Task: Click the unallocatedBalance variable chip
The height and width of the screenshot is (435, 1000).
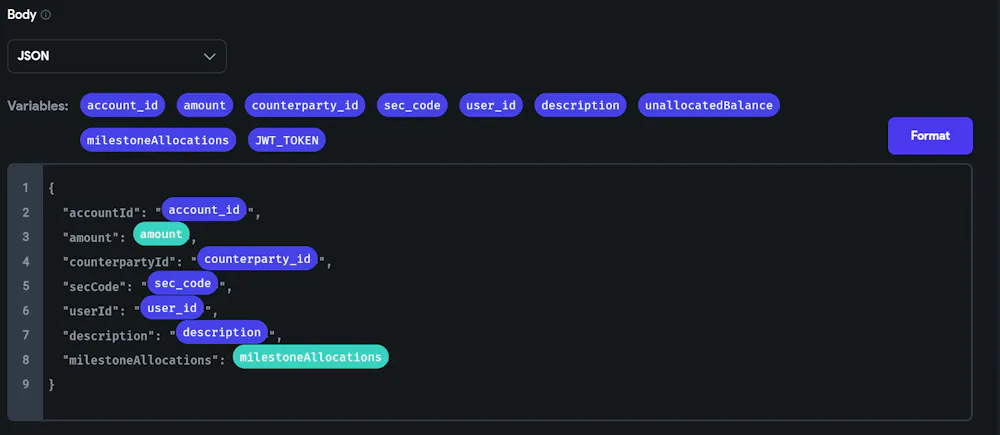Action: tap(709, 105)
